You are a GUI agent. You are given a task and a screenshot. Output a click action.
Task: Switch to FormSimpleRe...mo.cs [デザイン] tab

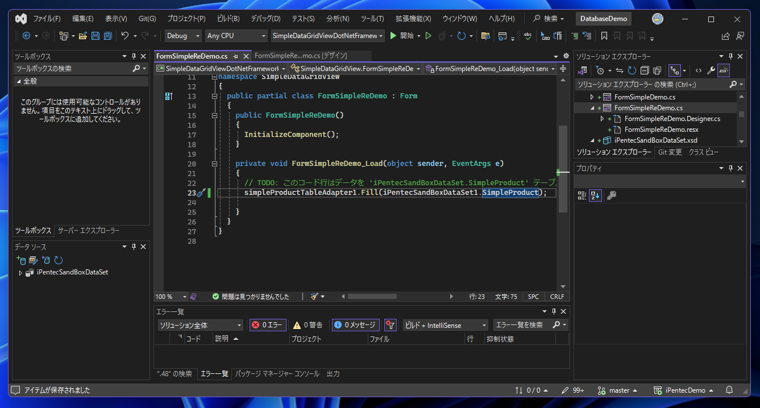coord(301,56)
